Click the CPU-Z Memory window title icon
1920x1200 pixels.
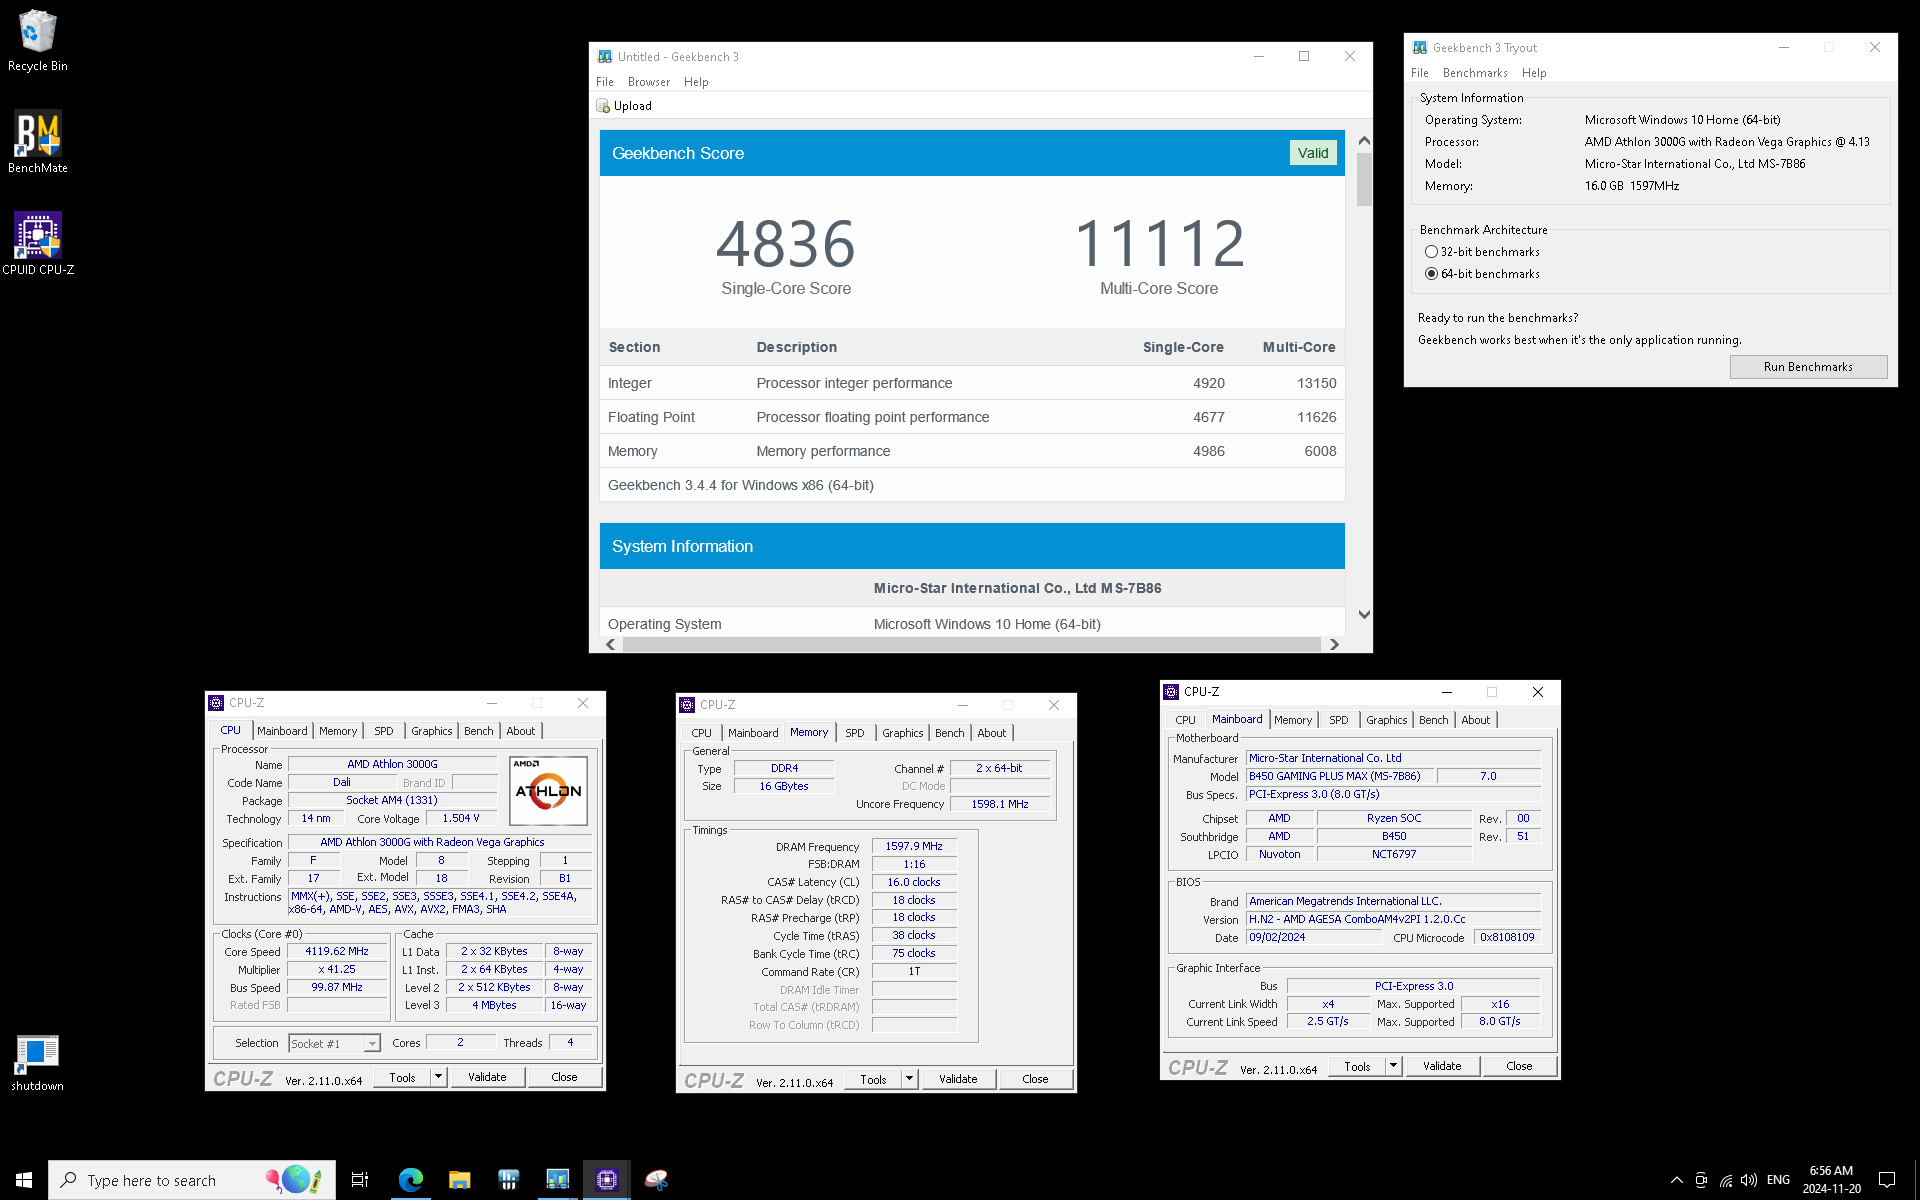tap(687, 705)
